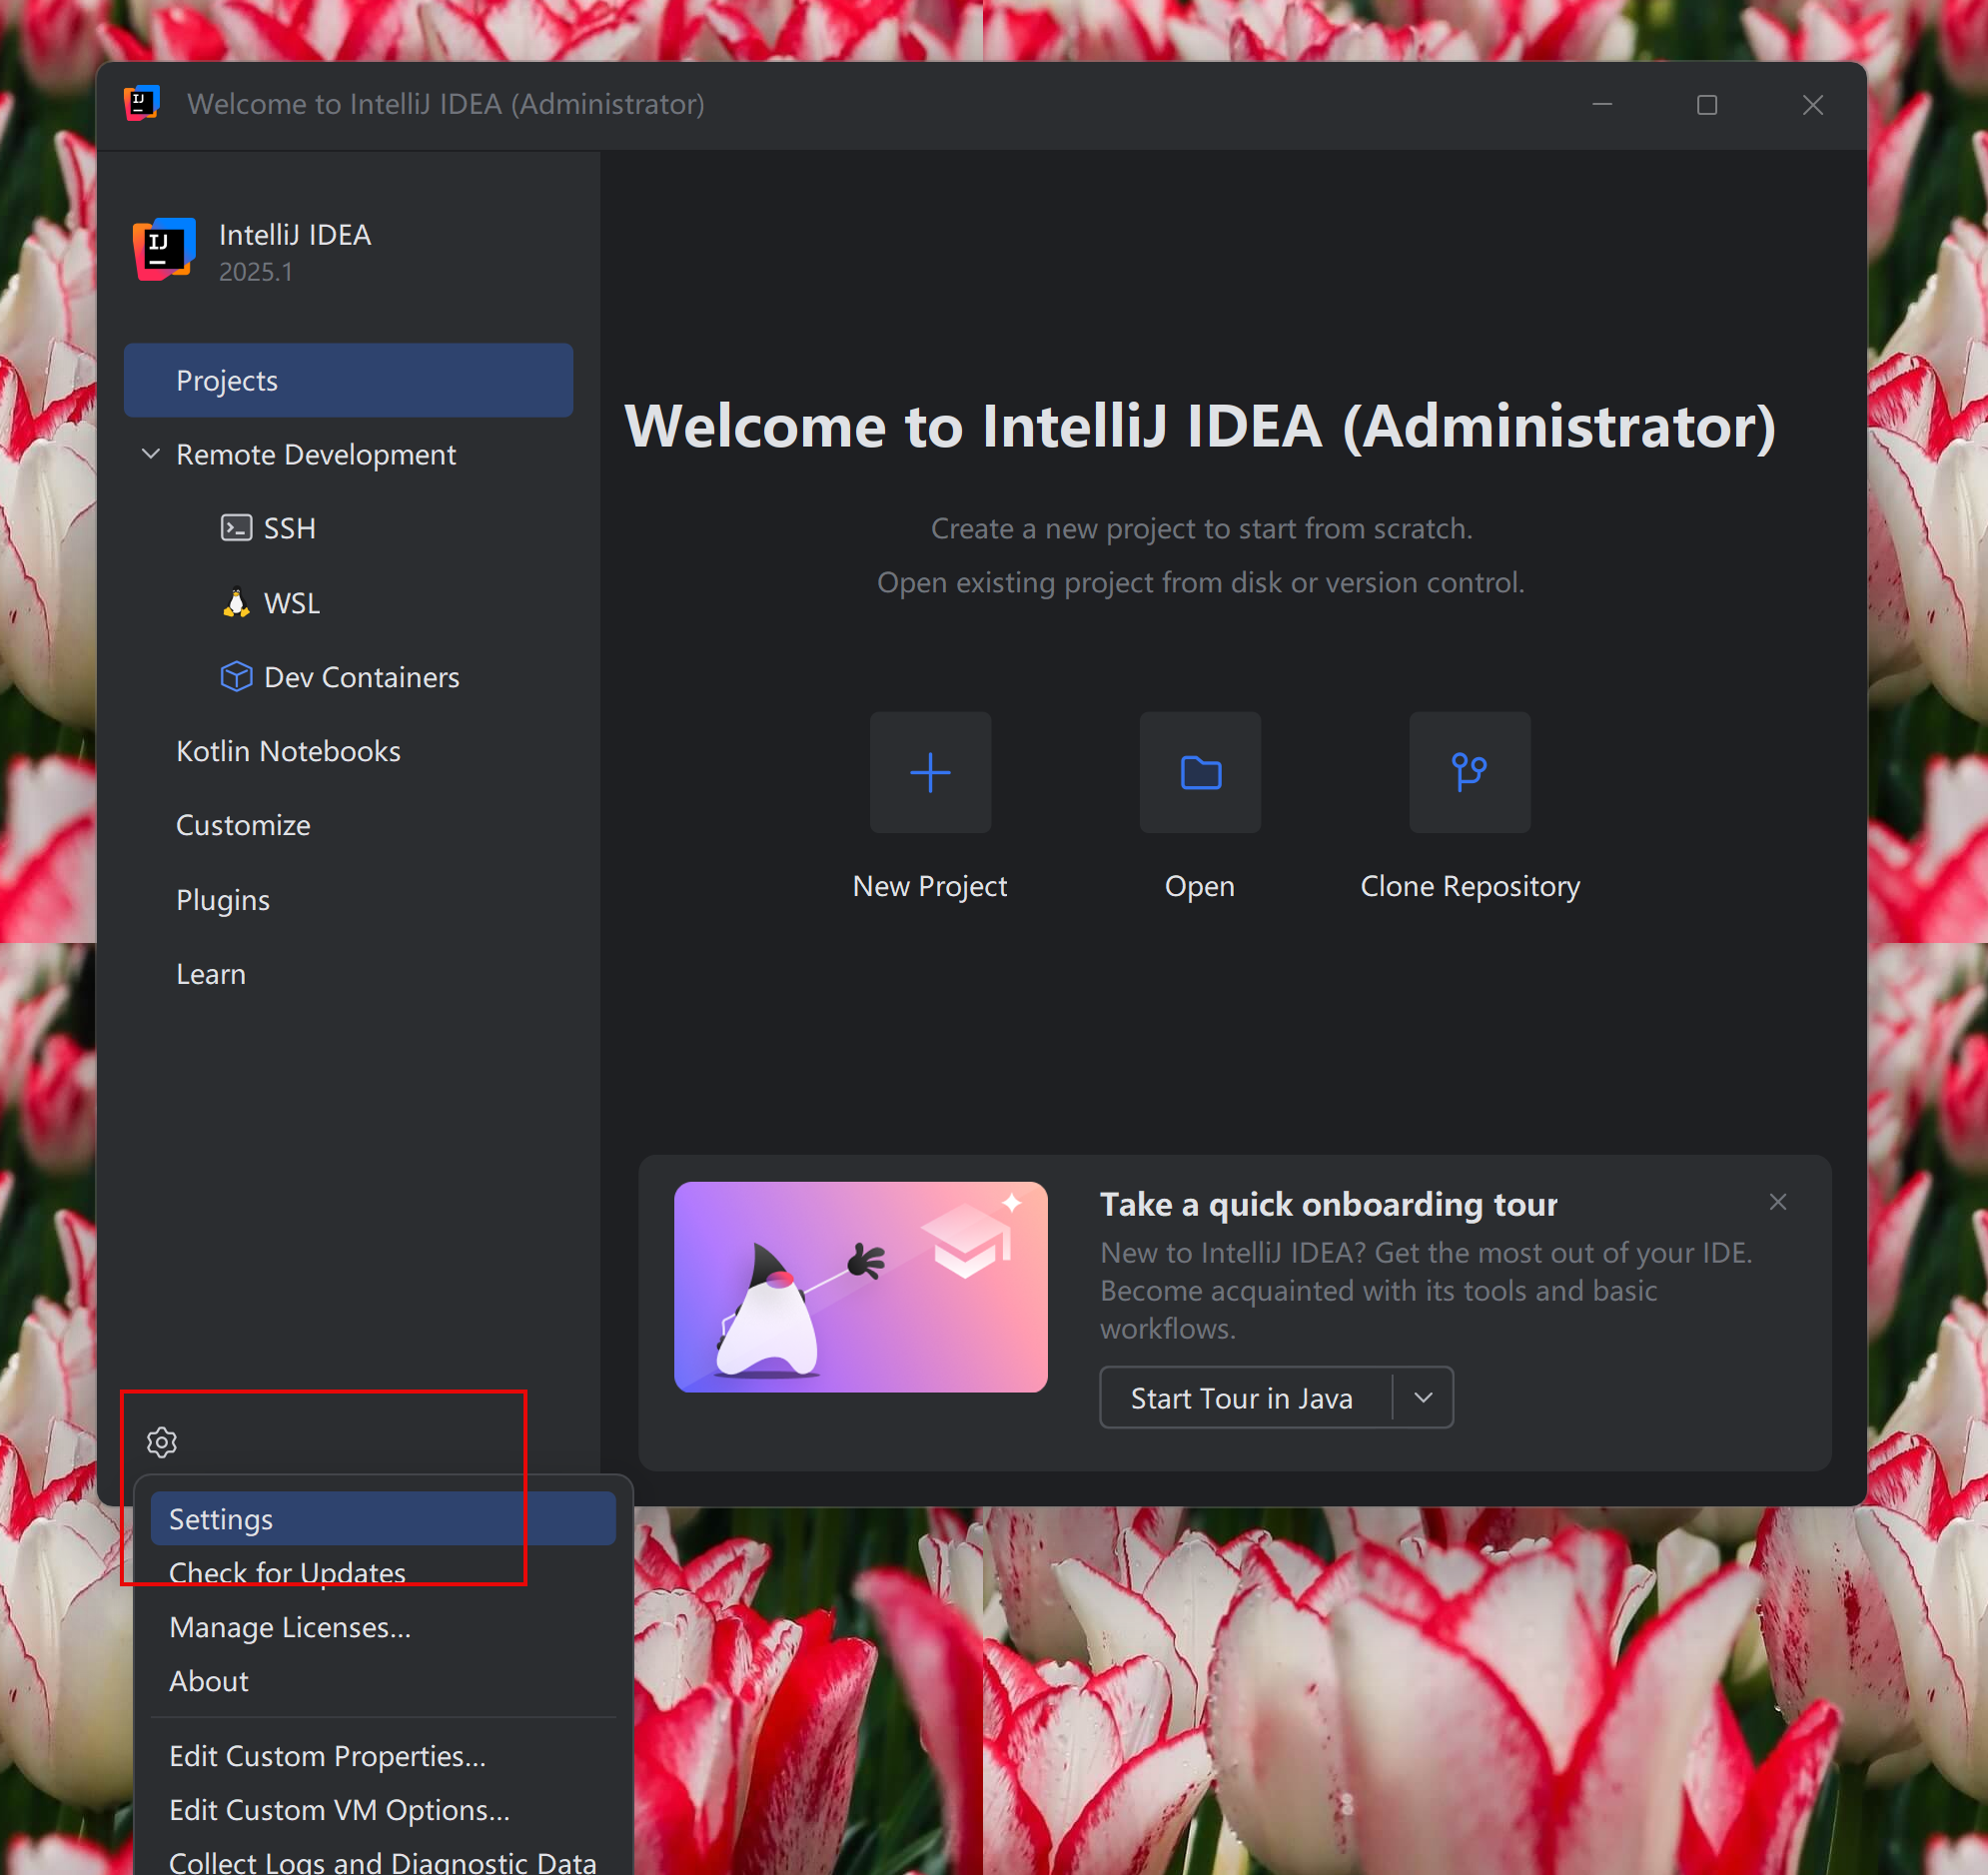Click the IntelliJ IDEA logo in sidebar
Image resolution: width=1988 pixels, height=1875 pixels.
[x=164, y=249]
